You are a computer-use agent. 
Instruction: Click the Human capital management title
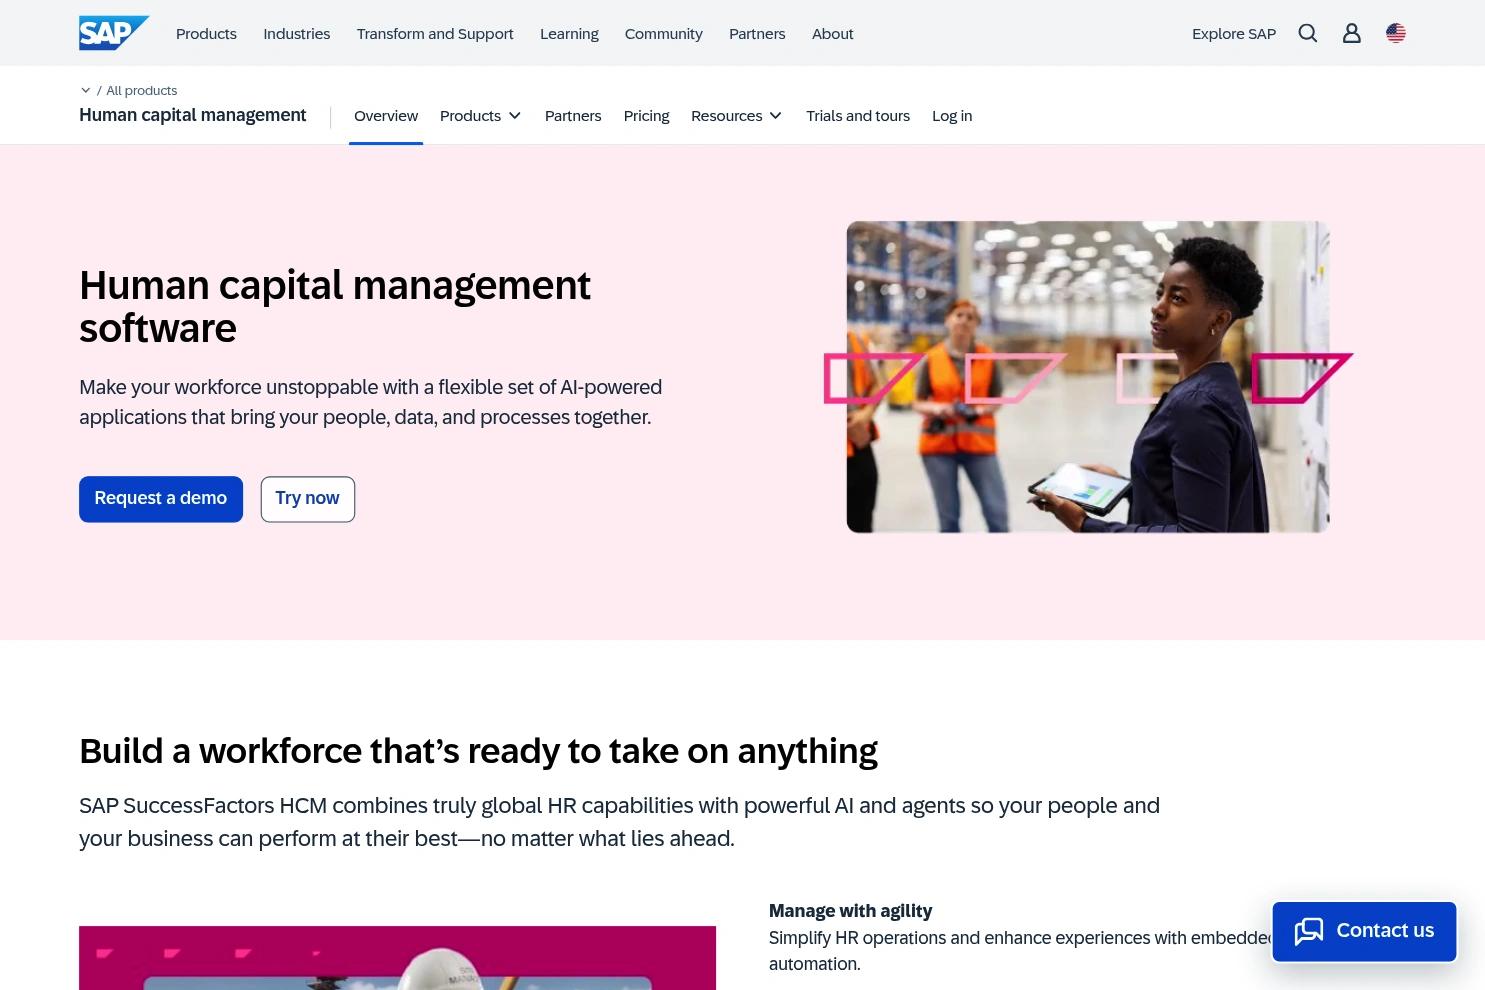[x=193, y=115]
